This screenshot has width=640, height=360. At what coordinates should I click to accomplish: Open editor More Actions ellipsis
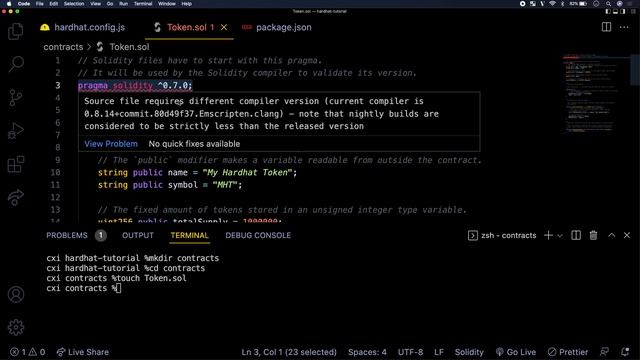click(x=624, y=27)
